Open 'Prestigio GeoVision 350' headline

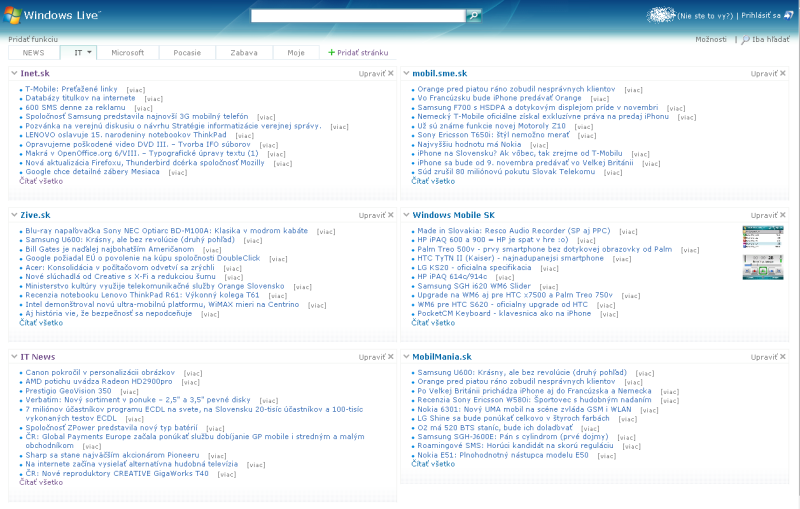[68, 391]
